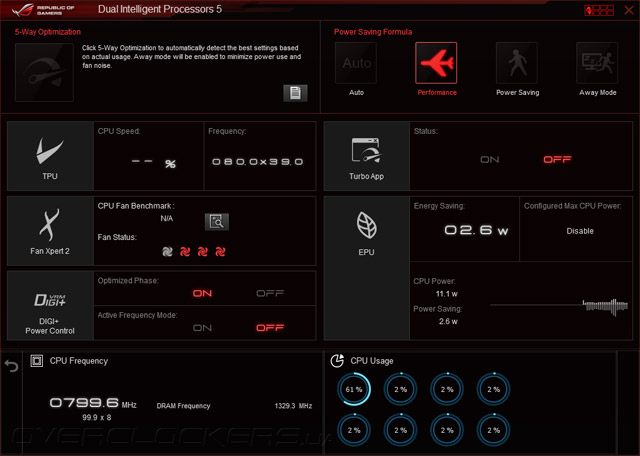This screenshot has height=456, width=640.
Task: Click the 2.6 w Power Saving value
Action: [448, 322]
